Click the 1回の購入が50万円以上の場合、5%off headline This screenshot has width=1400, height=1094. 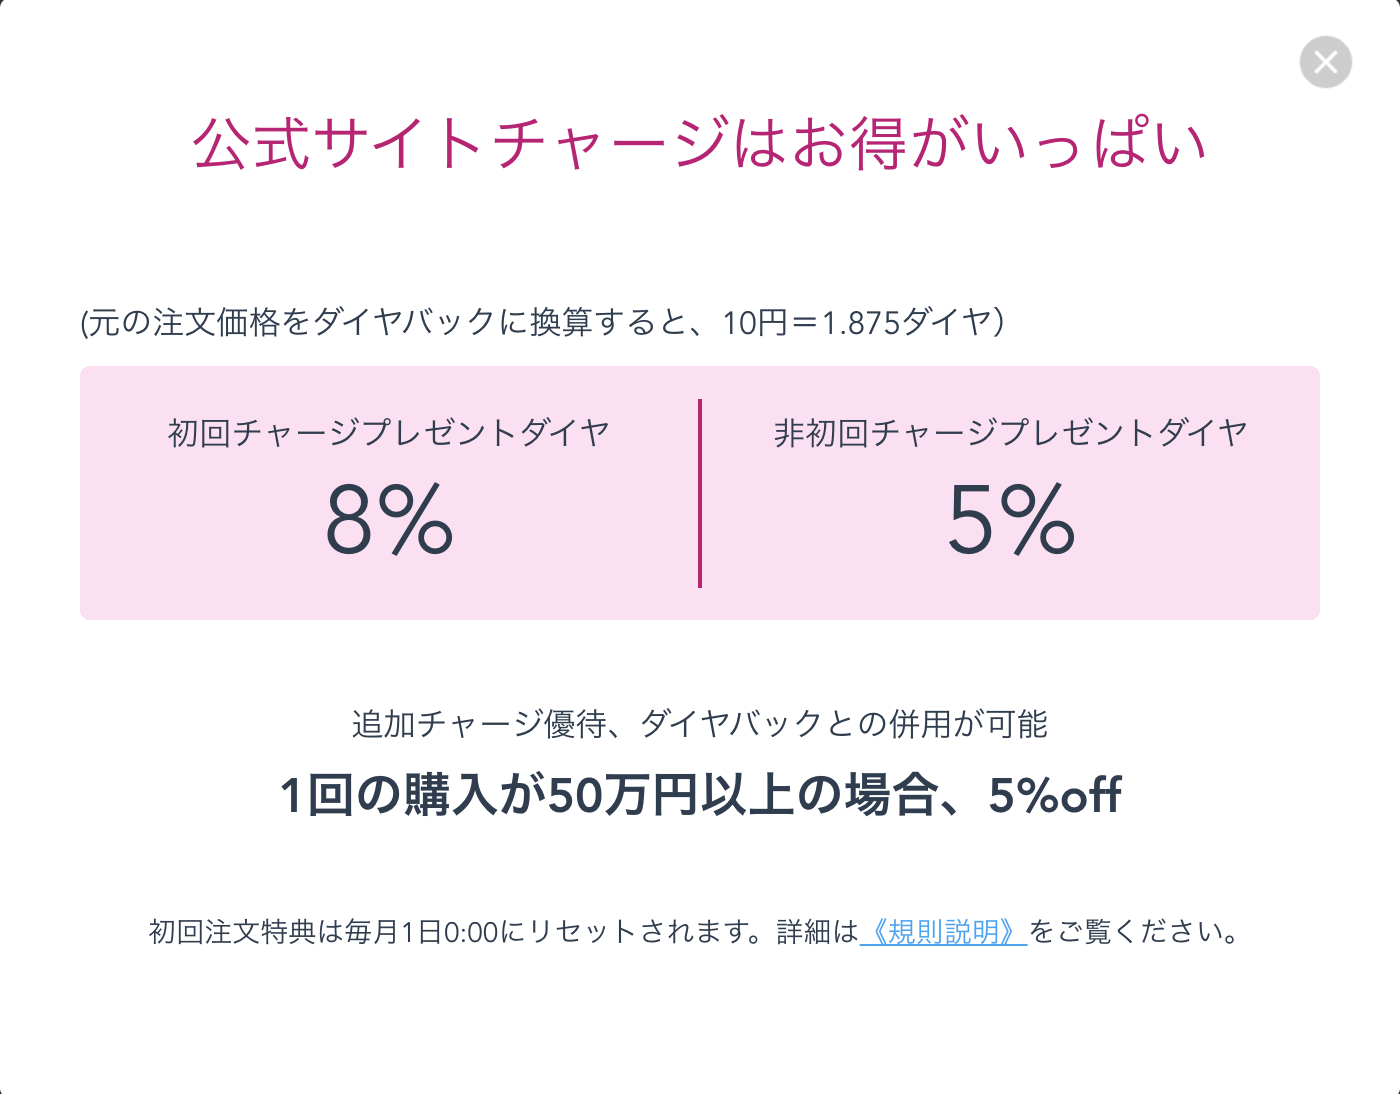(700, 796)
